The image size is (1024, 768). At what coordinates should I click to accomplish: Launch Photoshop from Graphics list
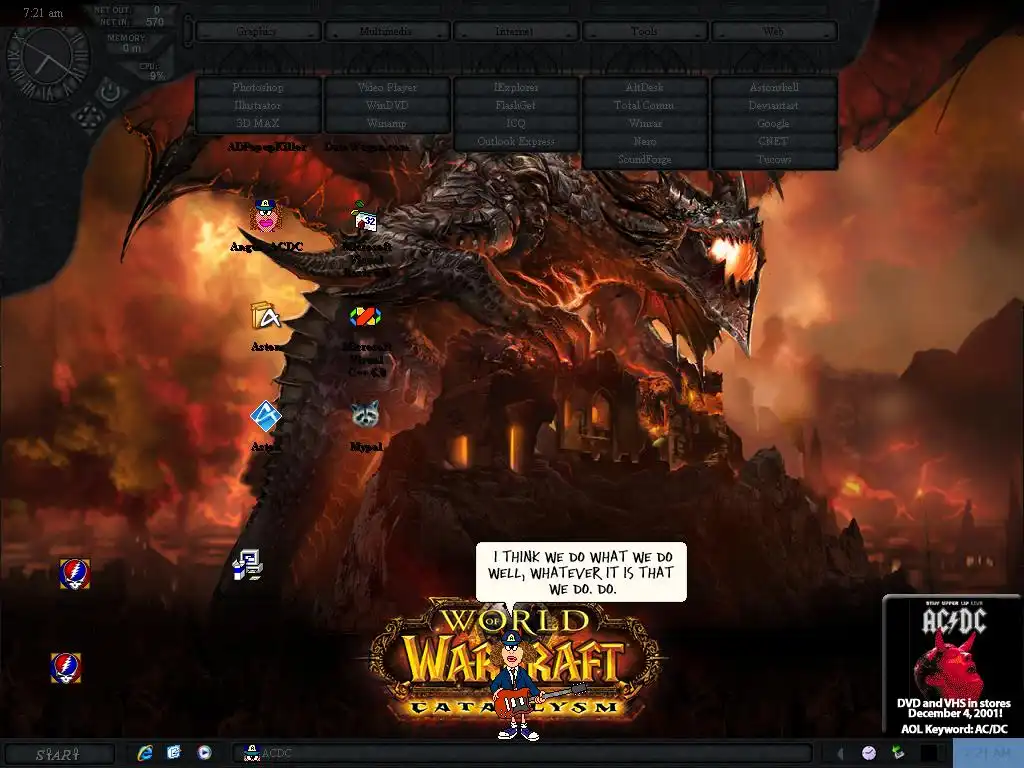click(258, 88)
